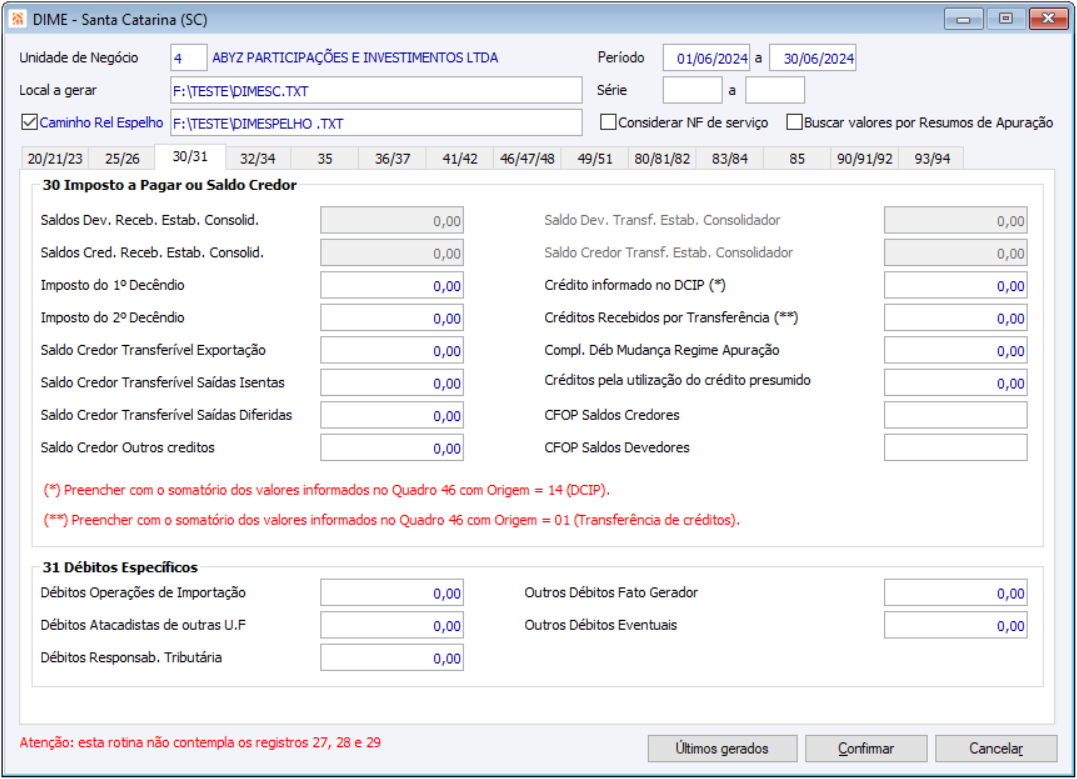Click Saldo Credor Transferível Exportação field
The width and height of the screenshot is (1077, 779).
point(392,350)
